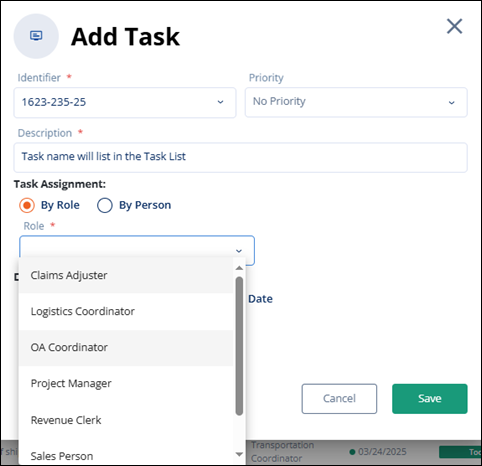Collapse the Role combo box

coord(137,250)
